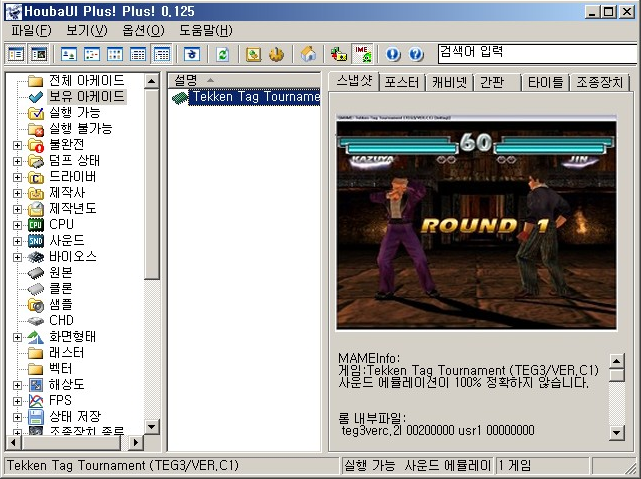Click in the 검색어 입력 search field
Image resolution: width=641 pixels, height=479 pixels.
click(537, 54)
